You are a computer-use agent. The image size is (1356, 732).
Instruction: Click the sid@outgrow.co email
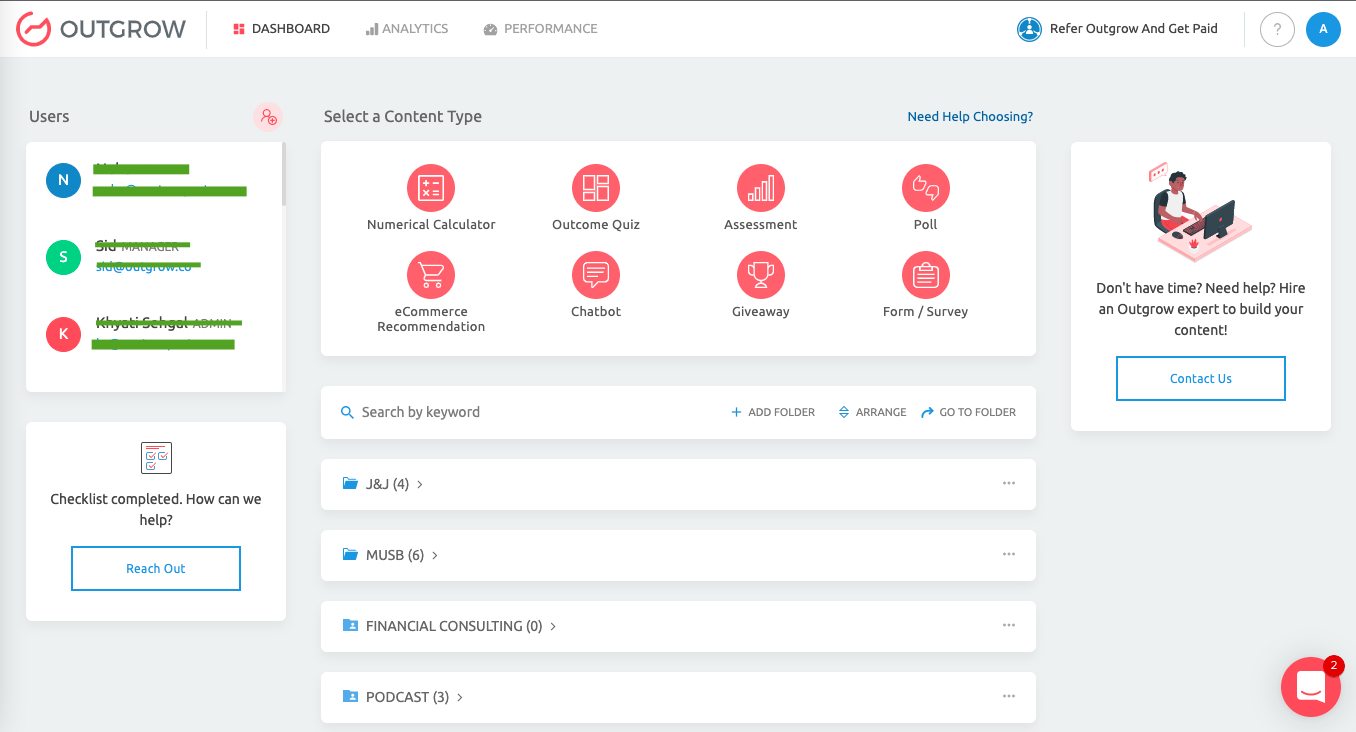tap(144, 267)
